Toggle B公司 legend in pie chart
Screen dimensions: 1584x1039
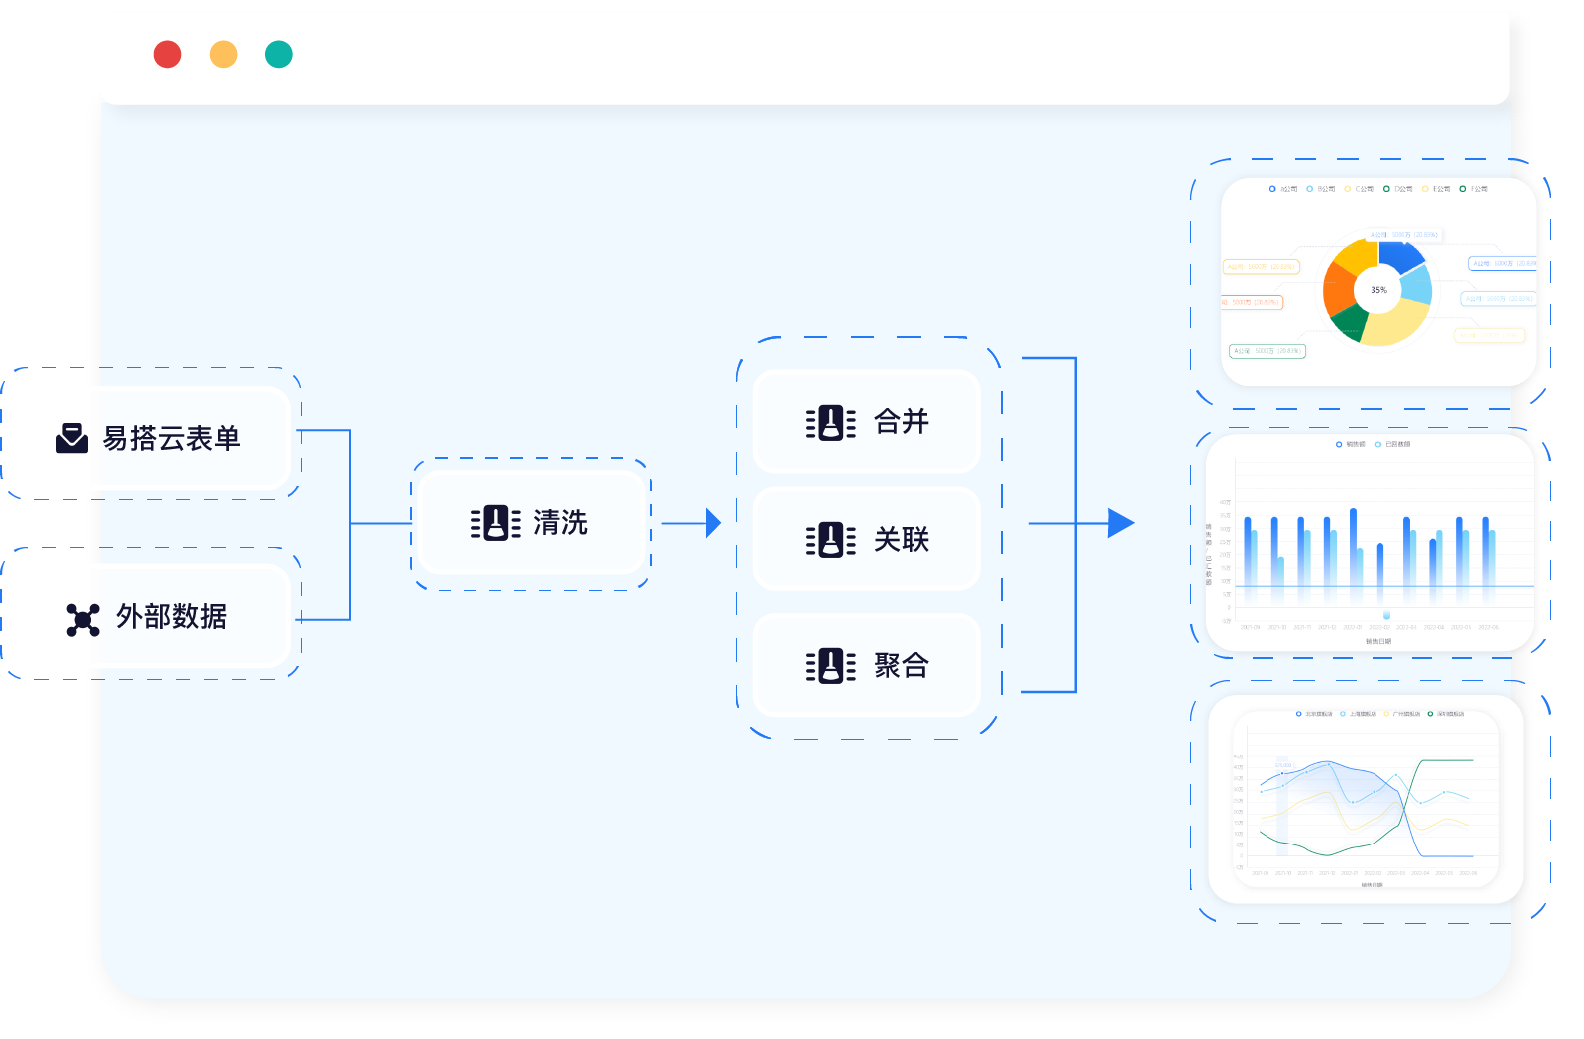pyautogui.click(x=1321, y=189)
